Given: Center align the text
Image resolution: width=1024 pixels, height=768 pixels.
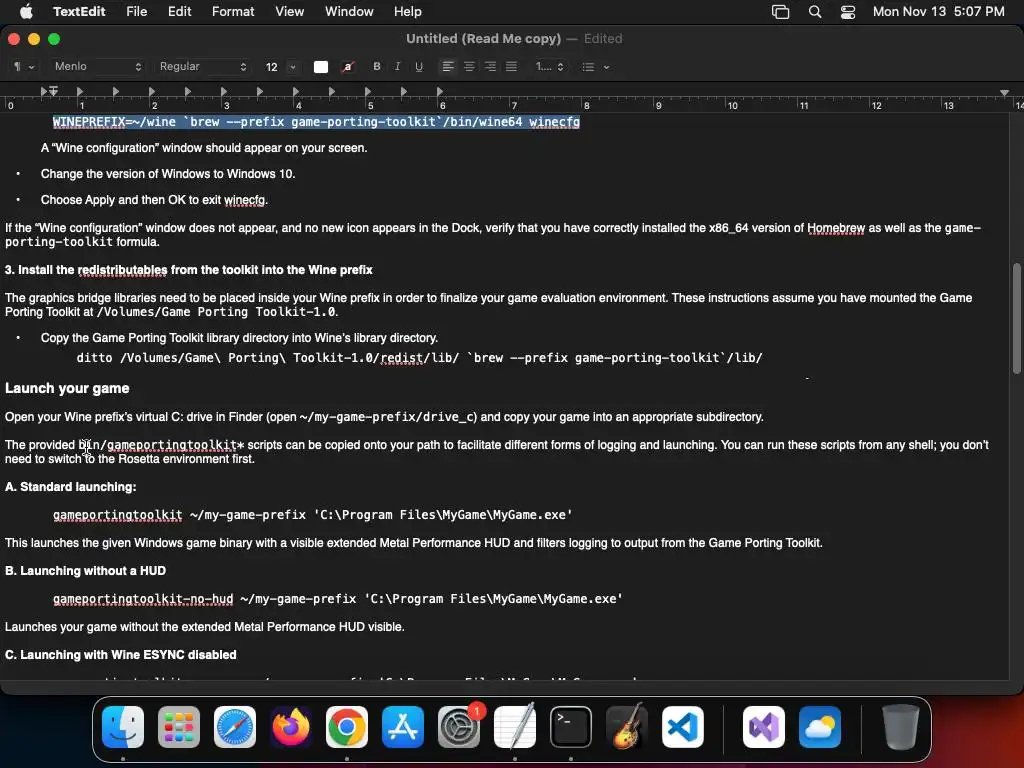Looking at the screenshot, I should click(469, 67).
